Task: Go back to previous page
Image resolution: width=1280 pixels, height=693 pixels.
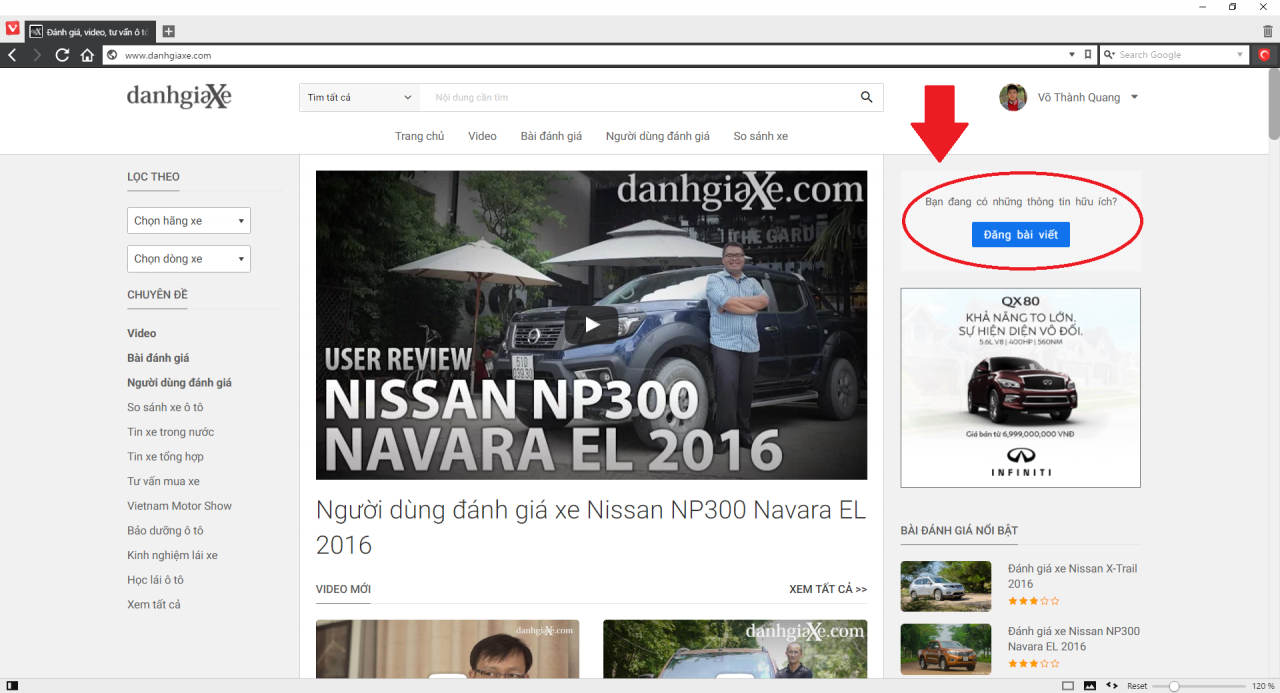Action: click(x=13, y=55)
